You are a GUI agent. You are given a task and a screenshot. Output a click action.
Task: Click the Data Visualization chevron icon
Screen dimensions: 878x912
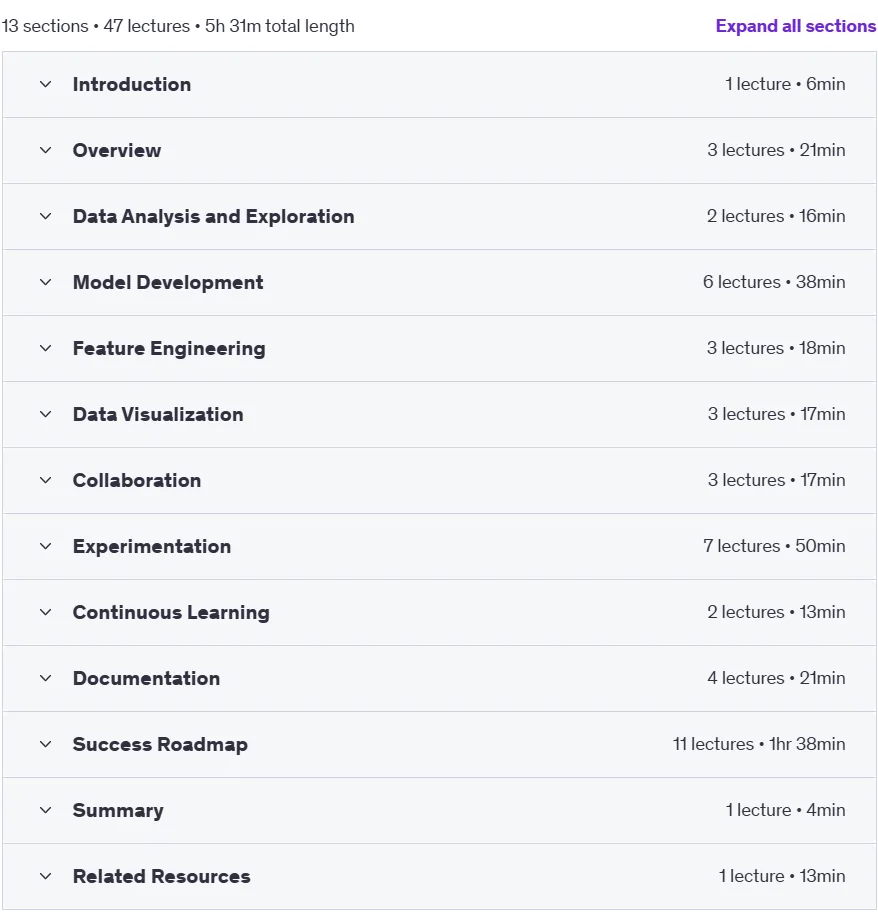45,414
